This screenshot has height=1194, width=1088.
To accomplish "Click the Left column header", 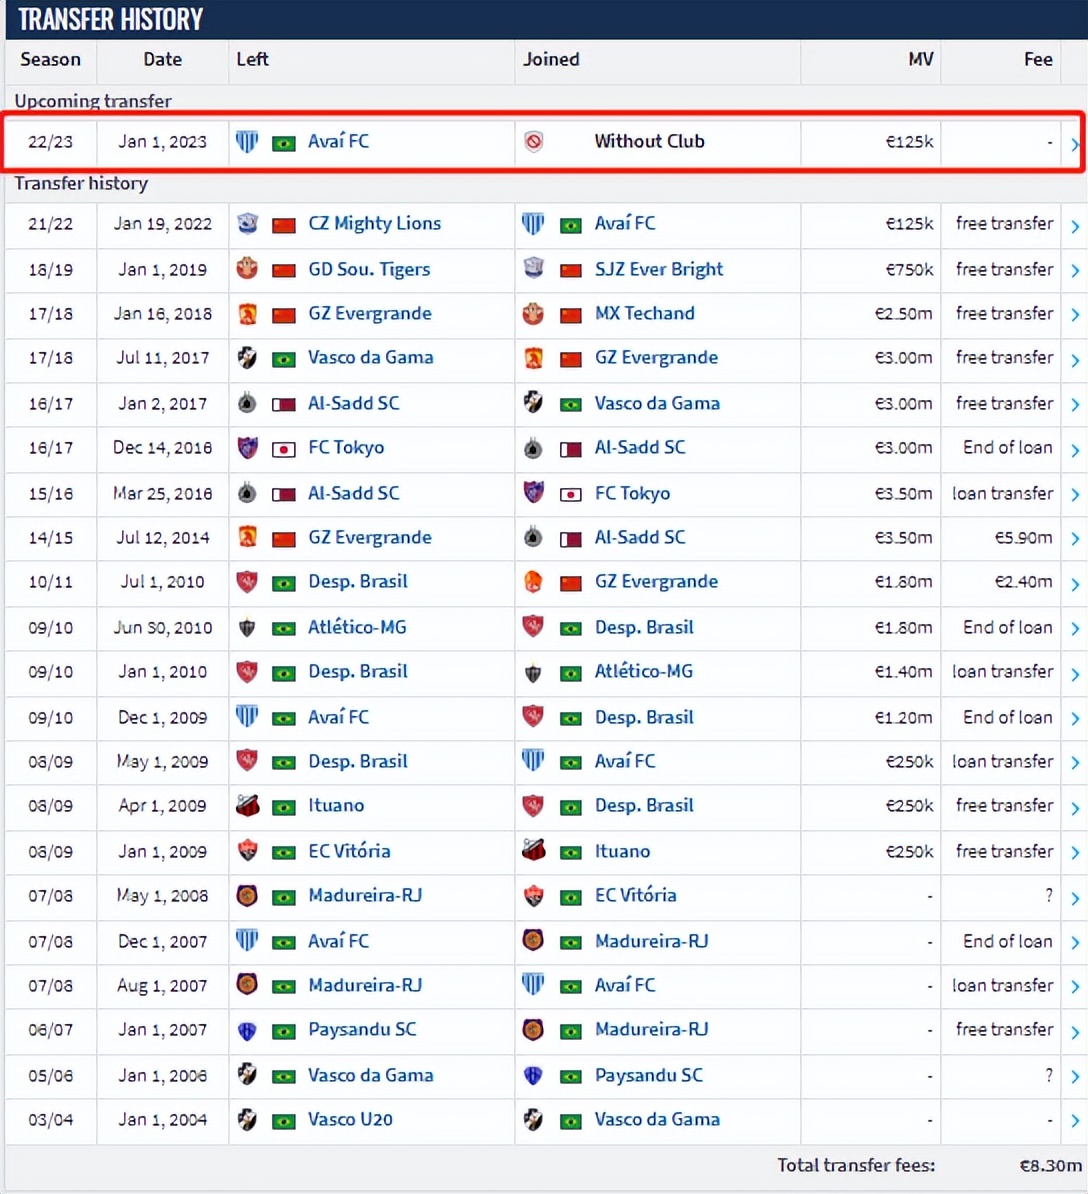I will point(252,59).
